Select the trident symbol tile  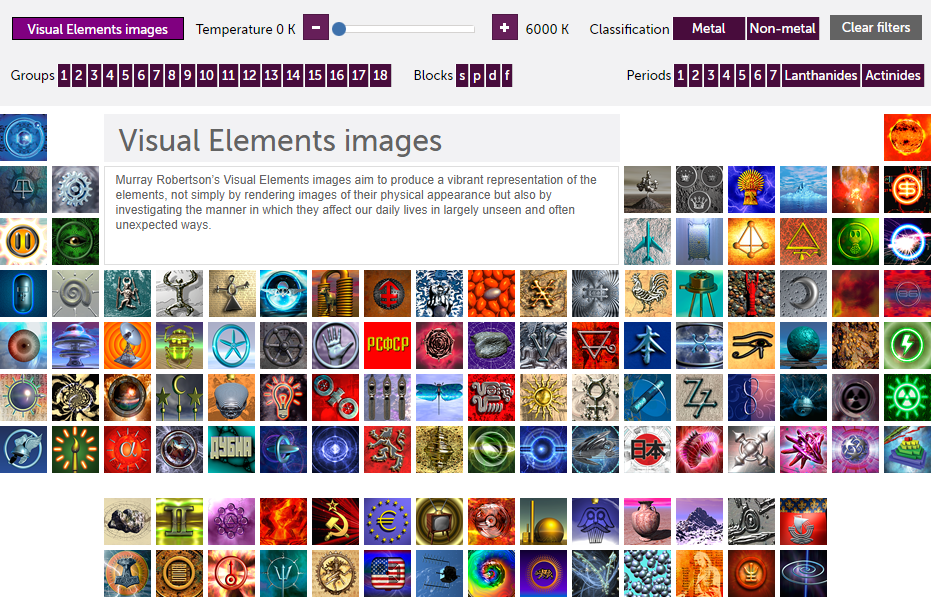pos(283,573)
